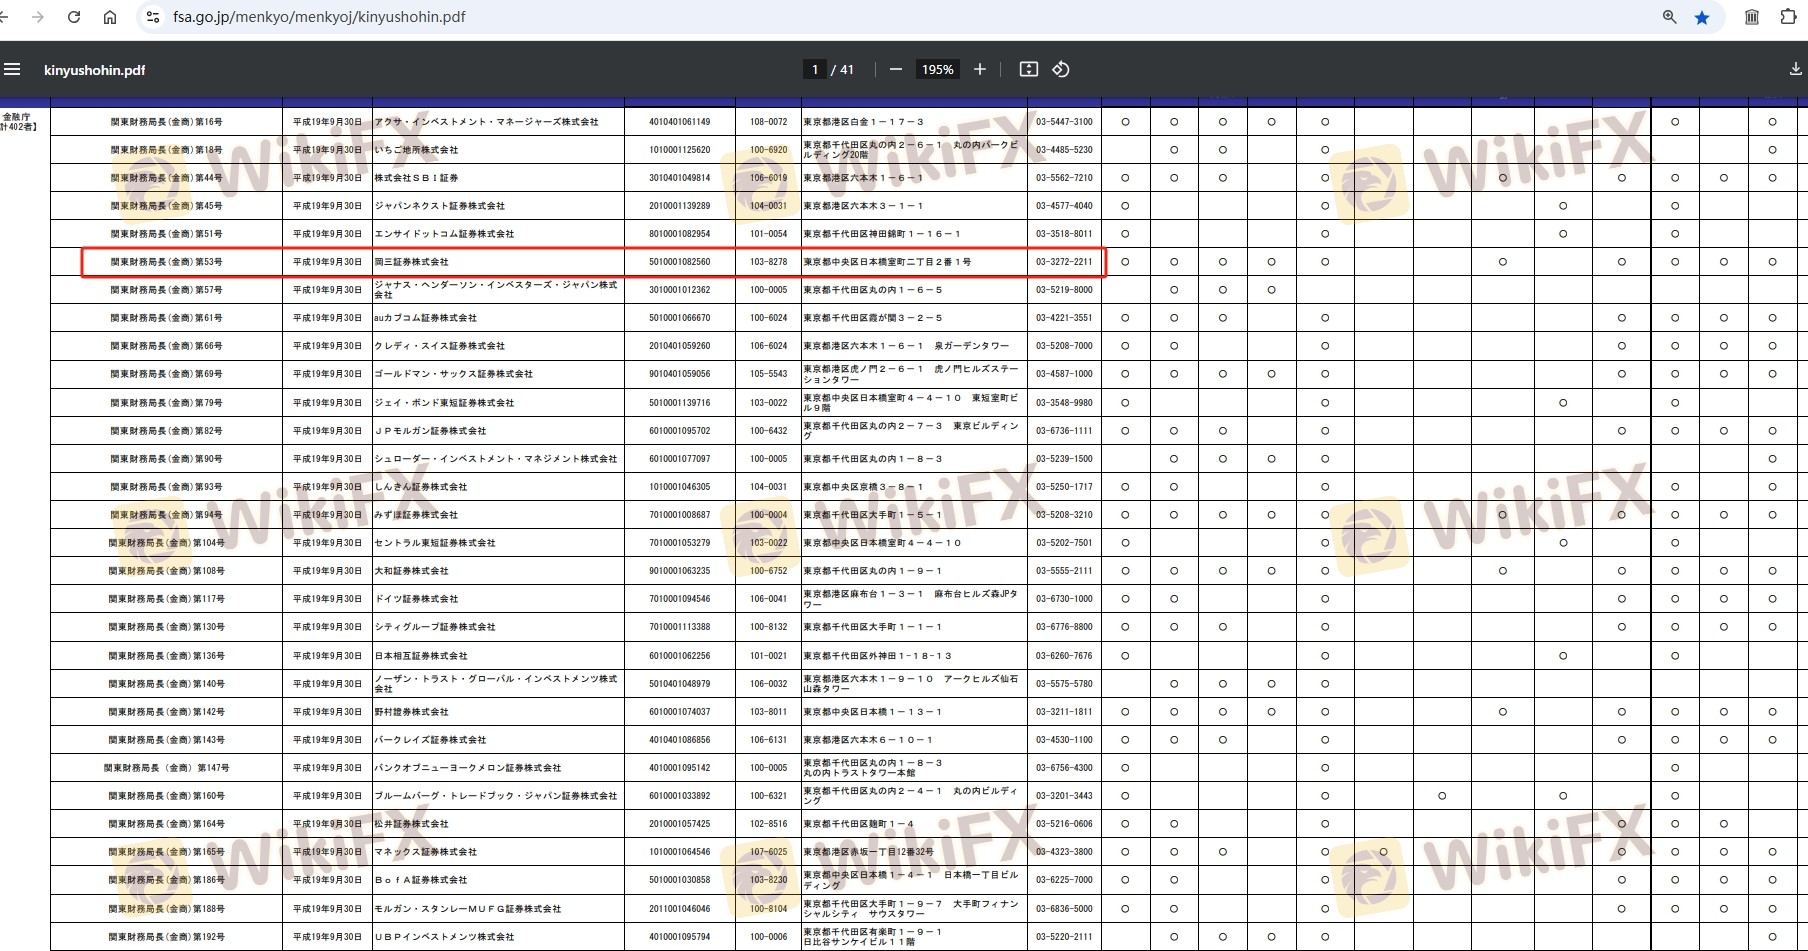1808x951 pixels.
Task: Download the kinyushohin.pdf file
Action: pyautogui.click(x=1795, y=69)
